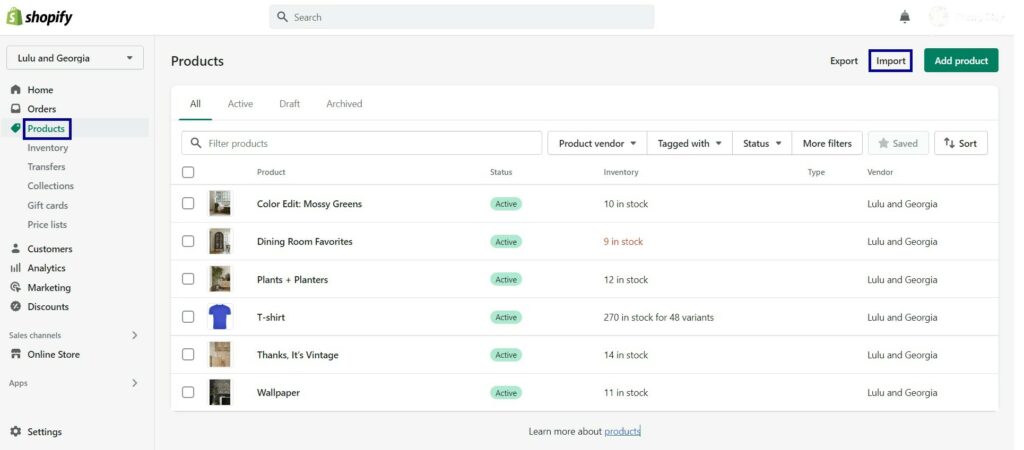Open the Plants + Planters thumbnail

pos(220,280)
